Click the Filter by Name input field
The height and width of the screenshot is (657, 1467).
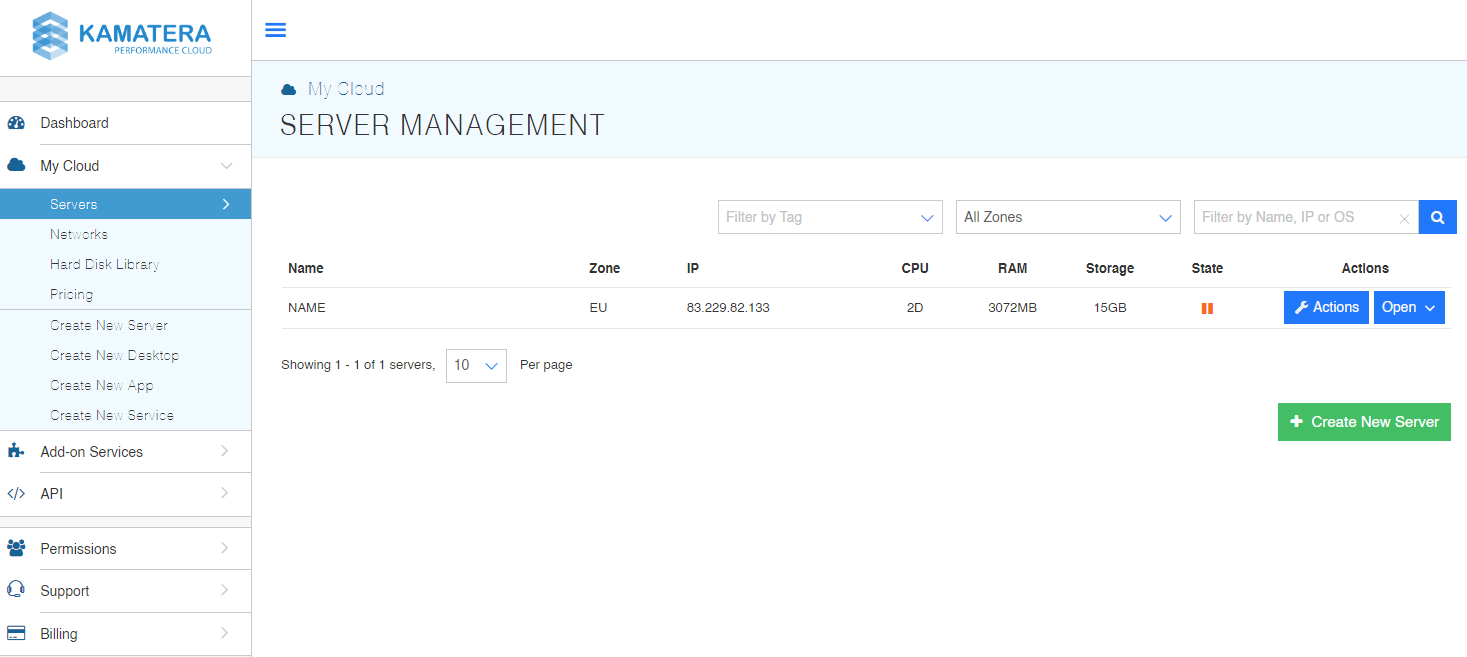pyautogui.click(x=1290, y=217)
